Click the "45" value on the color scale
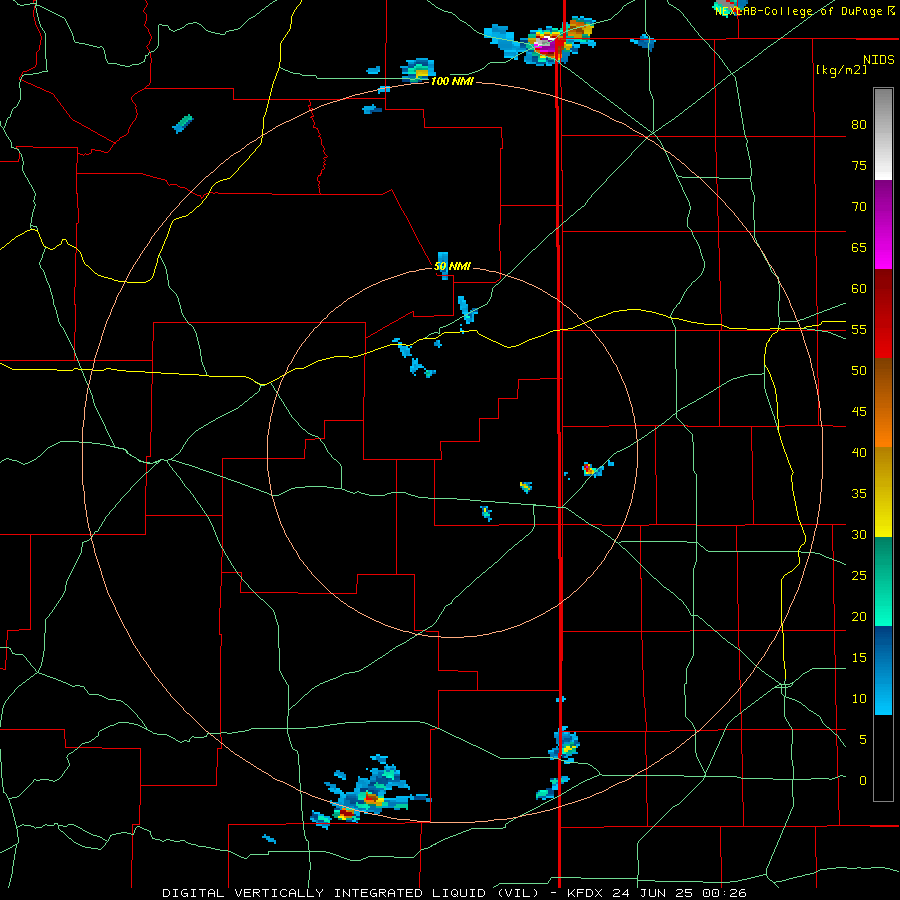 pyautogui.click(x=859, y=412)
